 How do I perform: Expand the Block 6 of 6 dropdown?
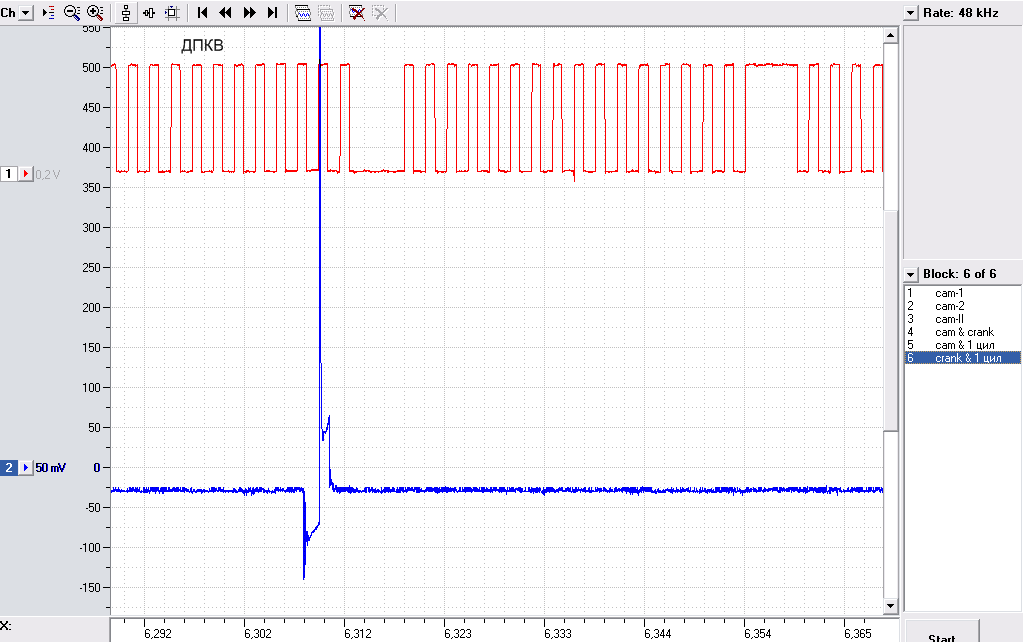[911, 275]
